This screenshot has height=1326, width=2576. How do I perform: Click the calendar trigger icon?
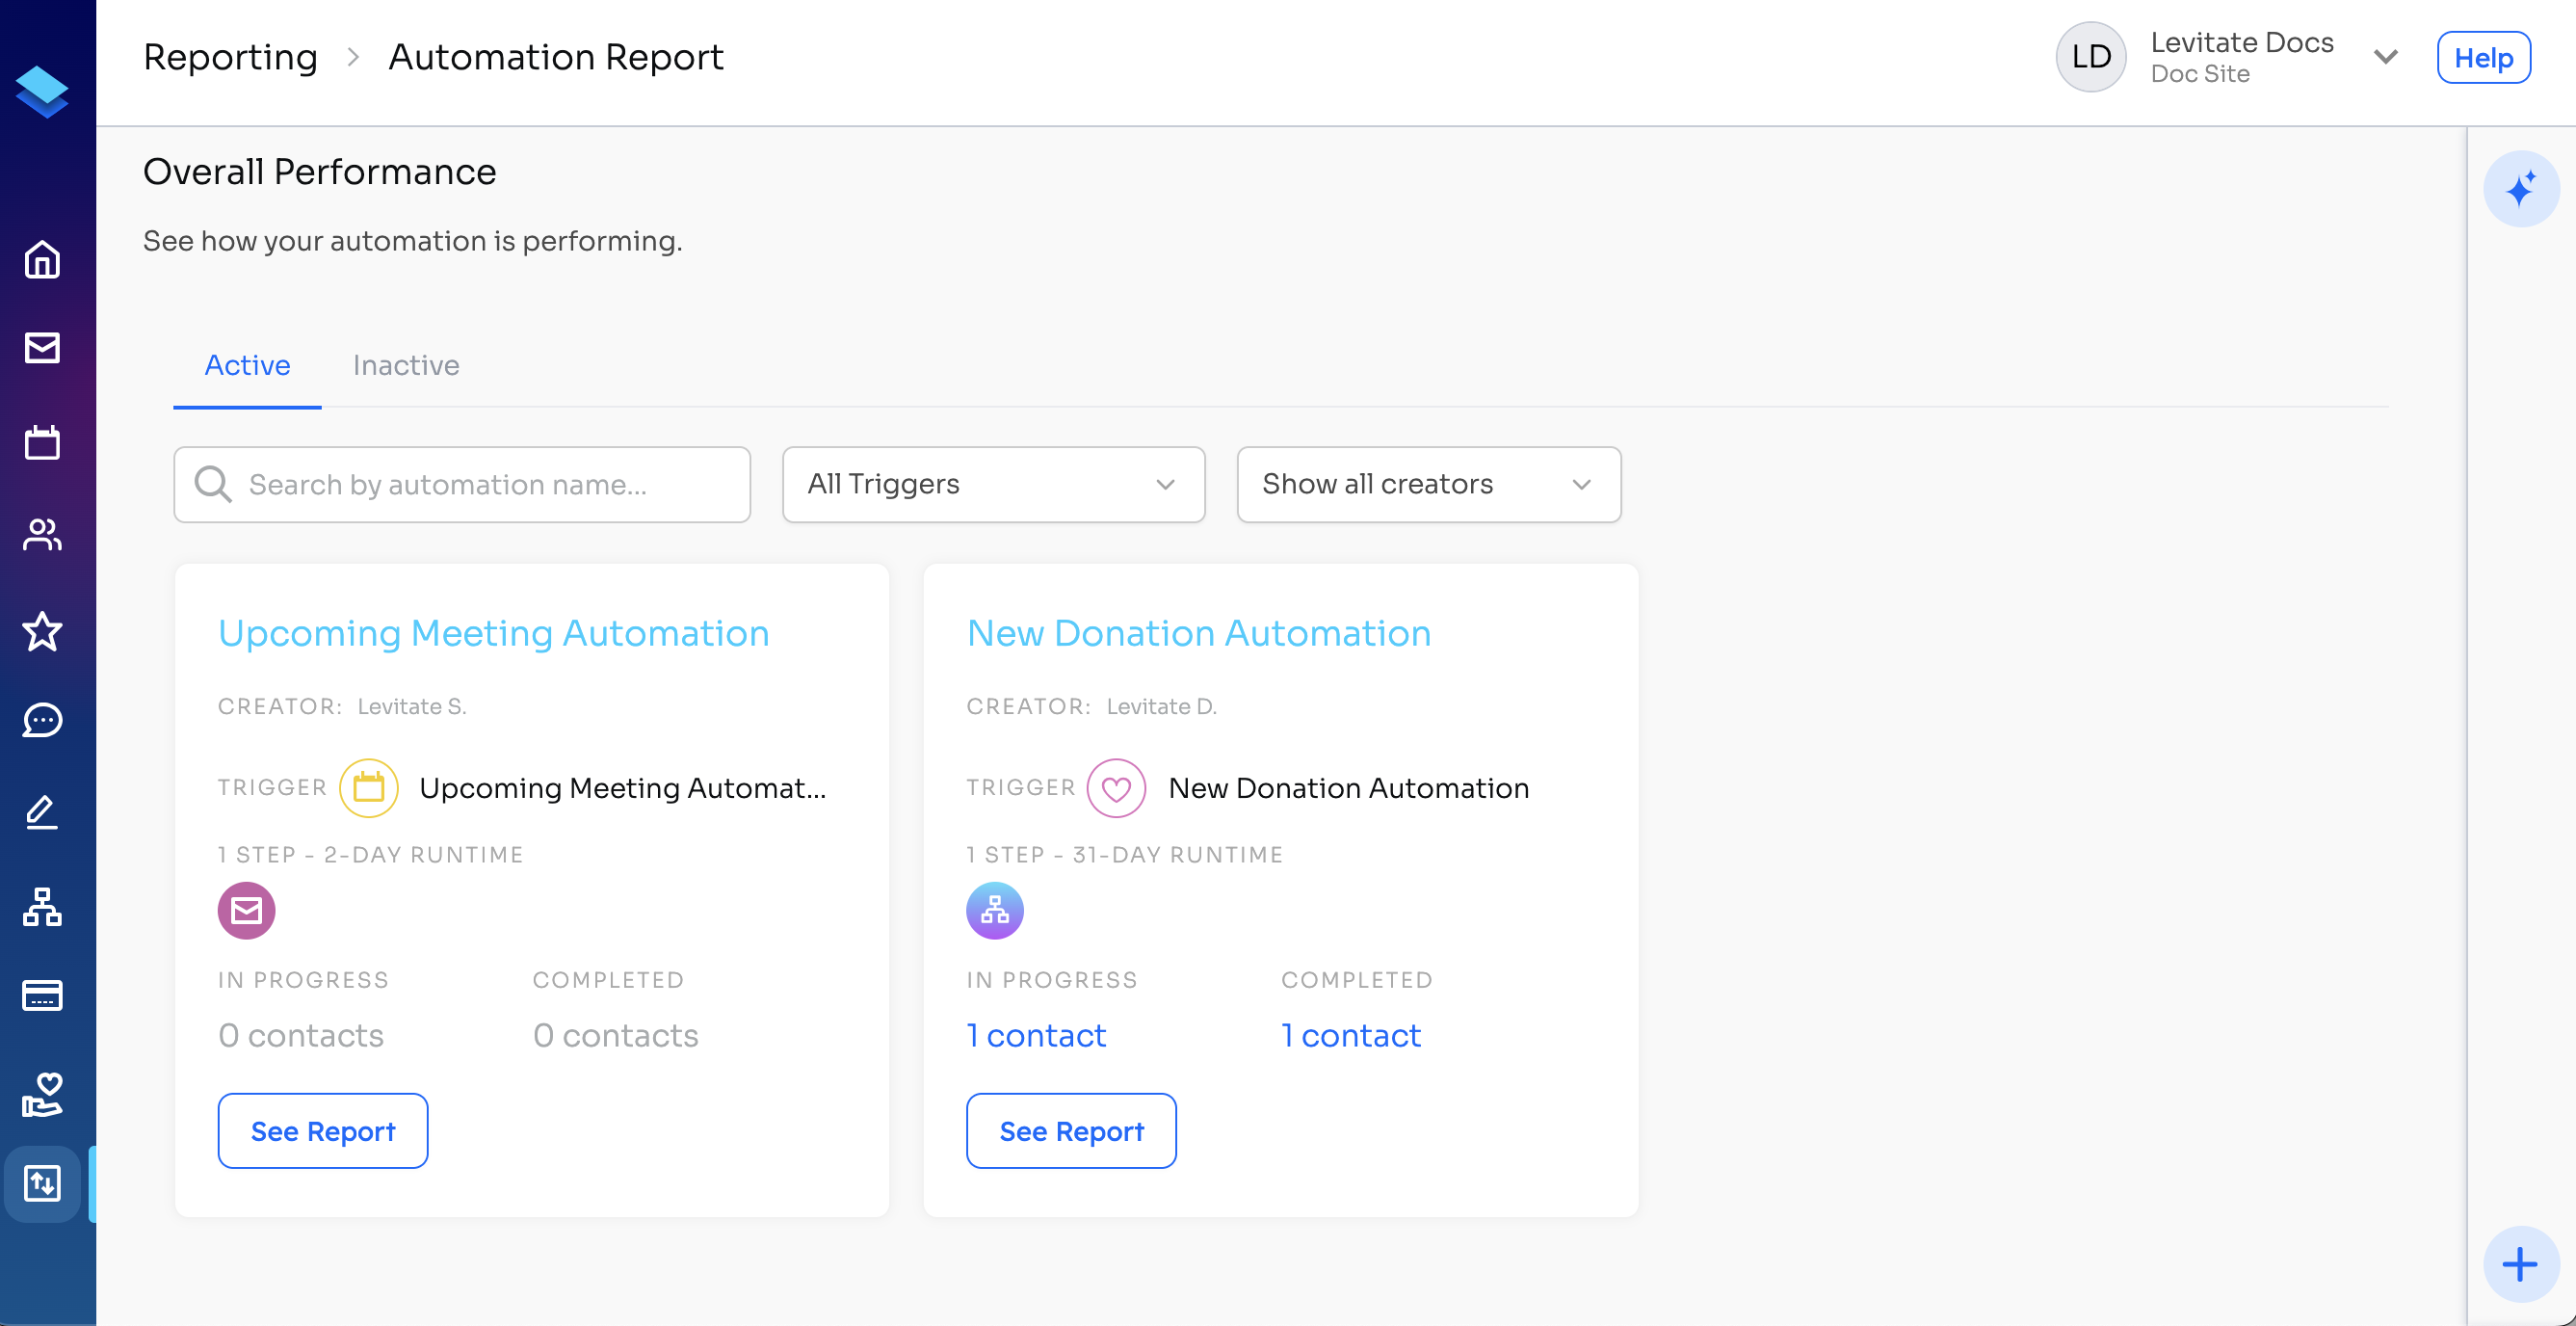point(368,787)
